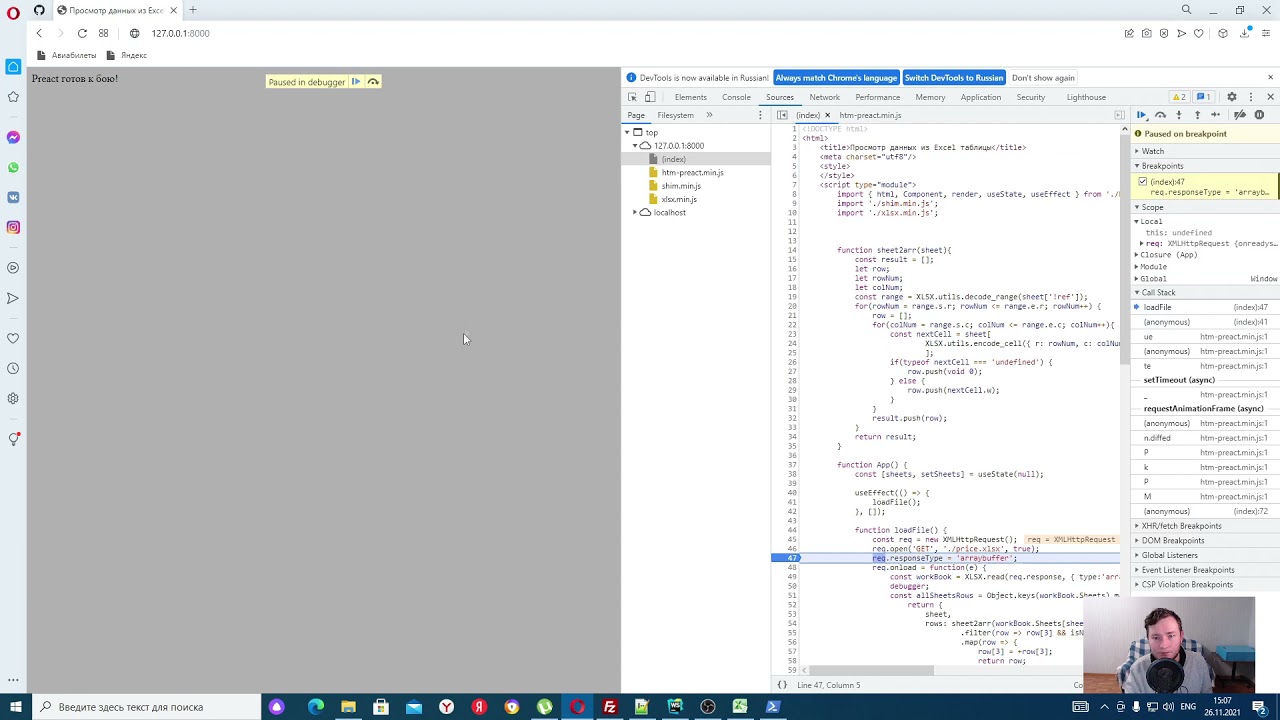This screenshot has height=720, width=1280.
Task: Click Switch DevTools to Russian button
Action: point(953,78)
